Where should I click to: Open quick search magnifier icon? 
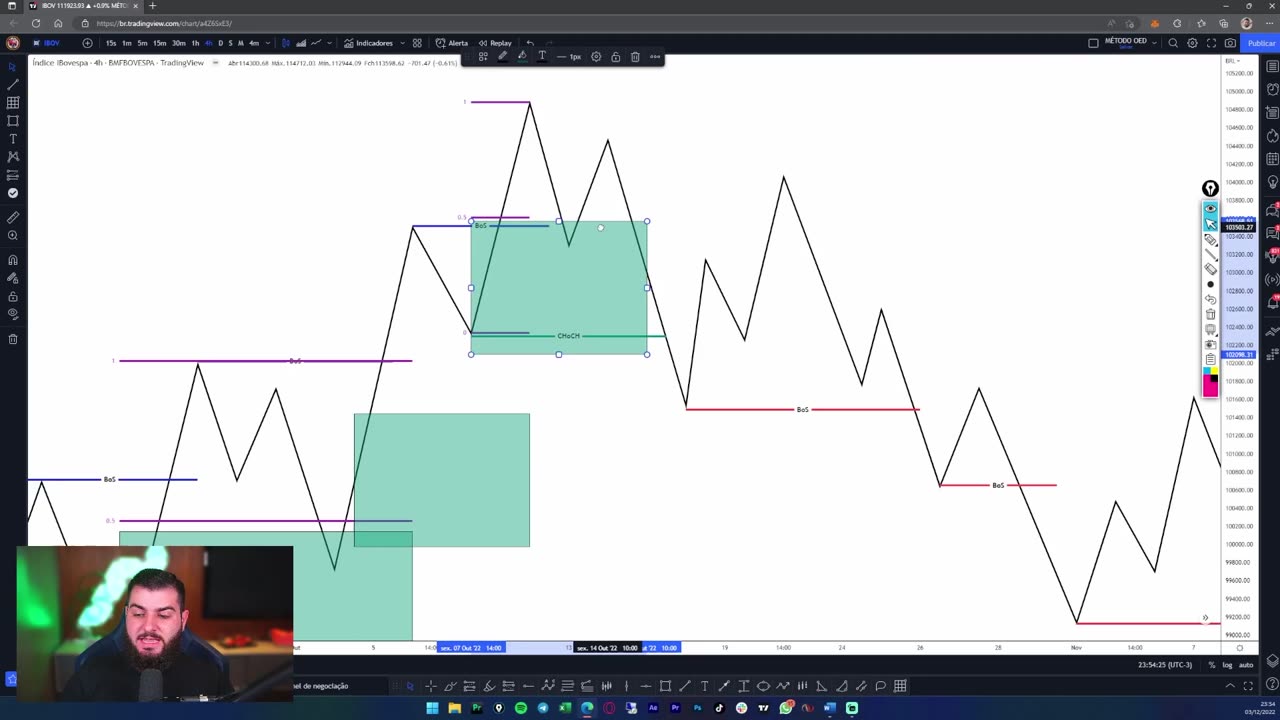pyautogui.click(x=1173, y=43)
